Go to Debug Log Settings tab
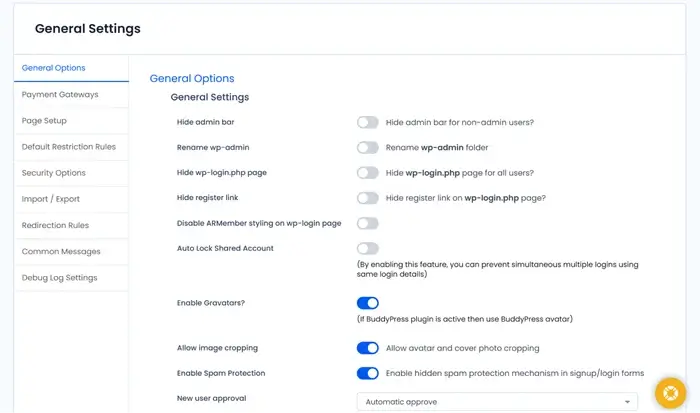The width and height of the screenshot is (700, 413). 60,277
